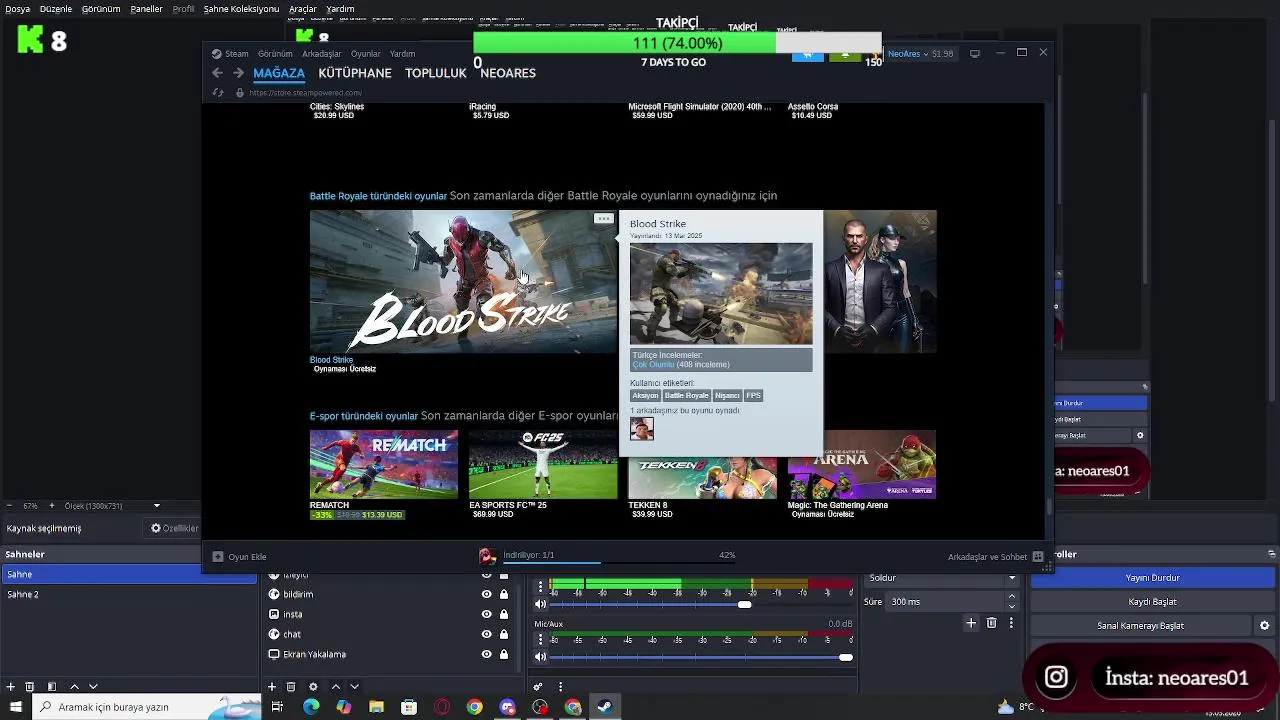This screenshot has height=720, width=1280.
Task: Open Microsoft Edge from the taskbar
Action: 311,707
